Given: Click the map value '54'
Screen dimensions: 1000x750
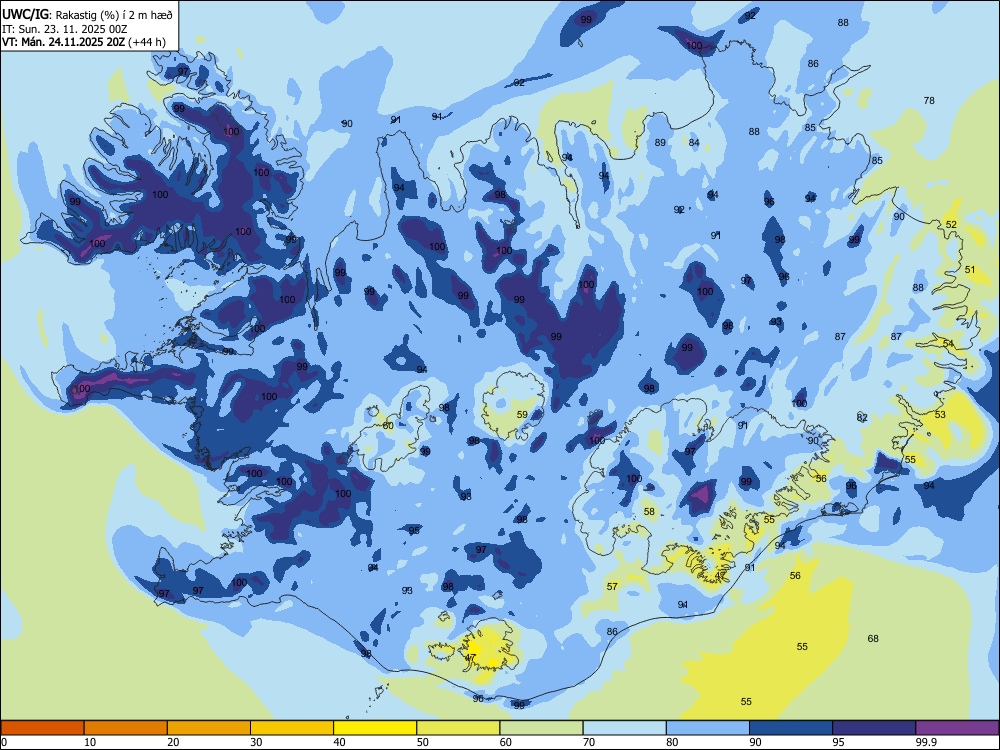Looking at the screenshot, I should tap(949, 344).
